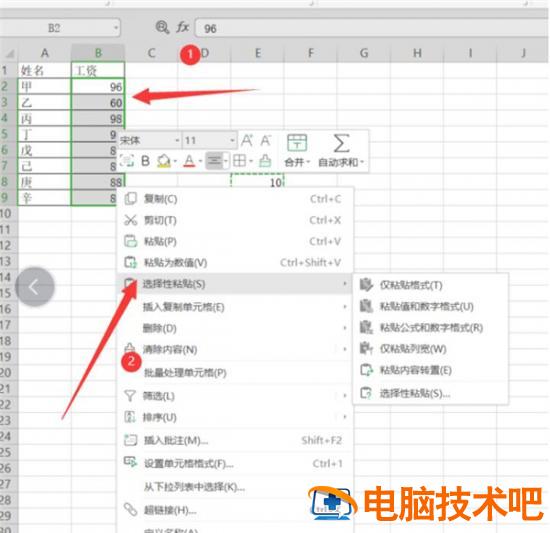Open the insert function fx button
The image size is (550, 533).
point(182,27)
